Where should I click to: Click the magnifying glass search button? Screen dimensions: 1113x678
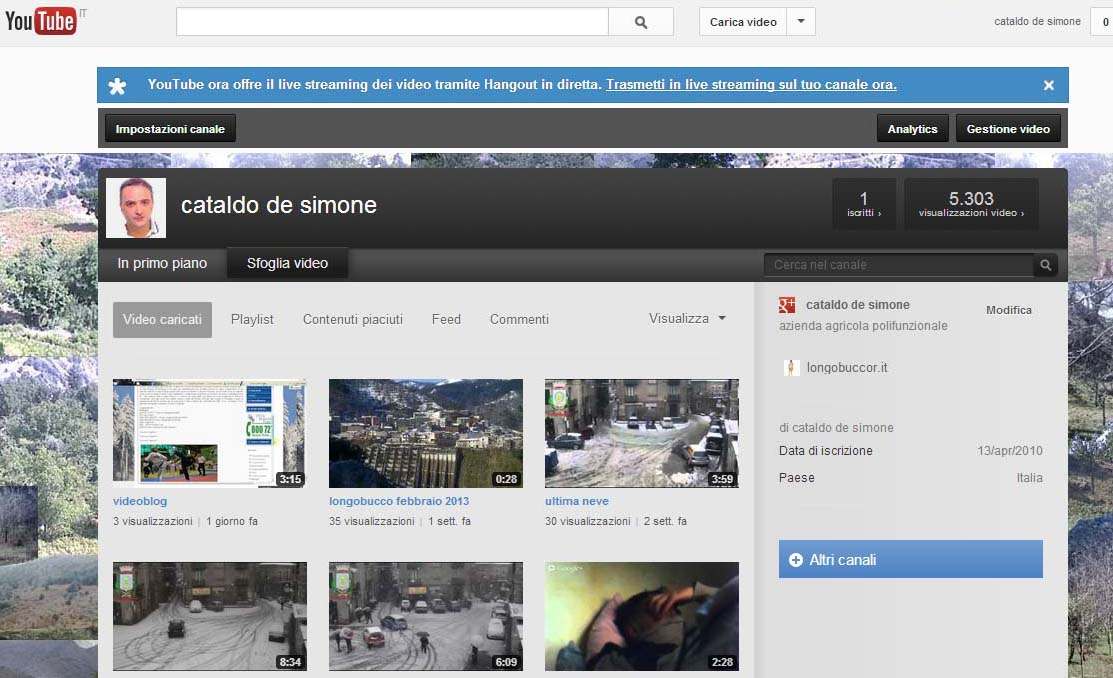click(x=640, y=22)
